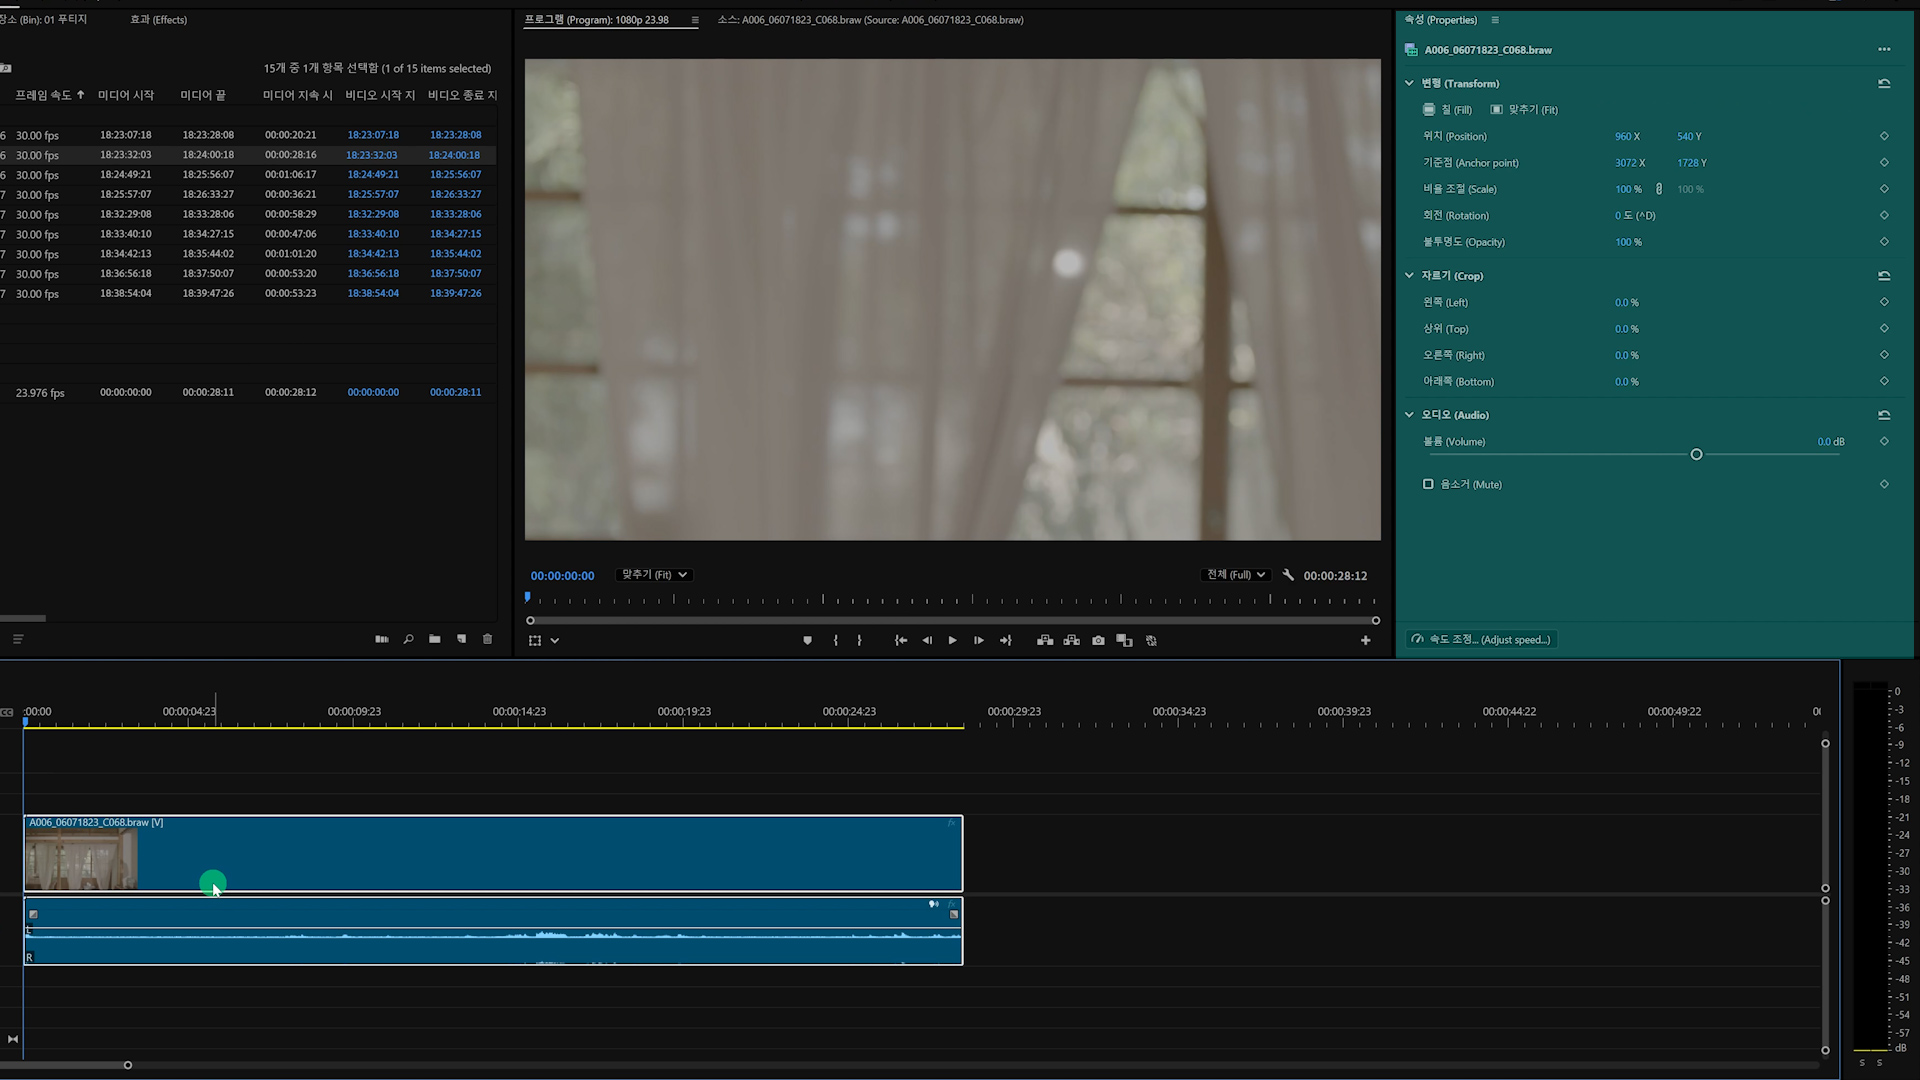Screen dimensions: 1920x1080
Task: Toggle Position keyframe diamond
Action: point(1884,136)
